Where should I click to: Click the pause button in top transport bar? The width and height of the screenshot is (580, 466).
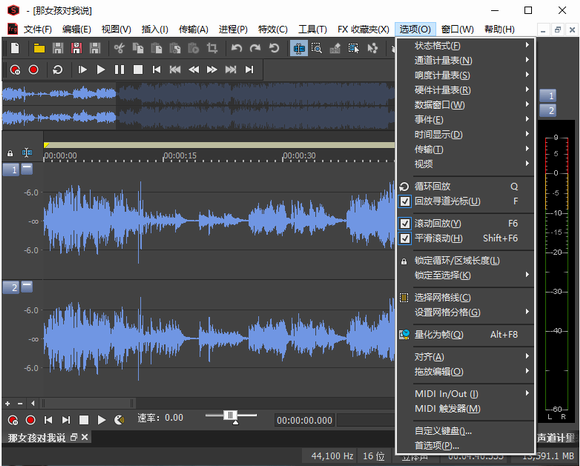click(119, 70)
